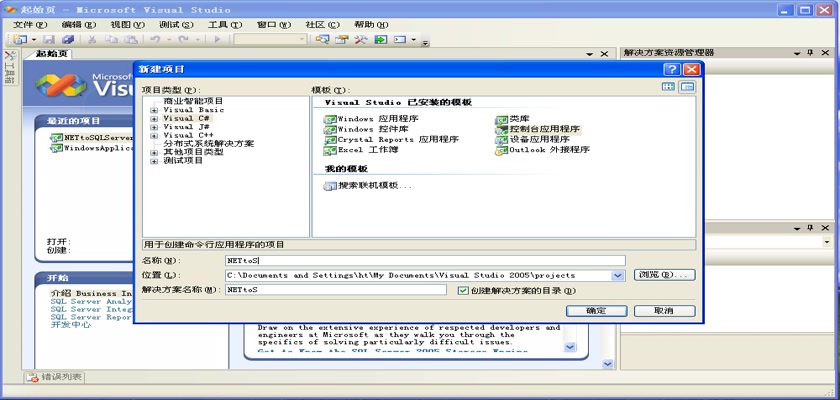Open the solution configuration combo box
This screenshot has height=400, width=840.
[x=270, y=40]
